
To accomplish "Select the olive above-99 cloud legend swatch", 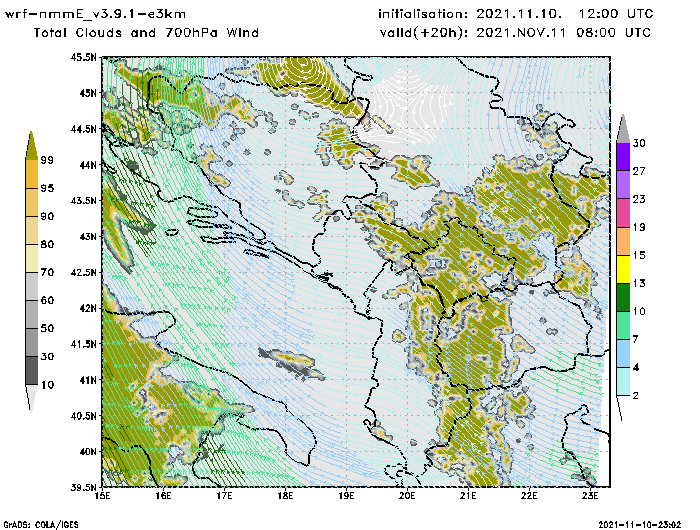I will (31, 146).
